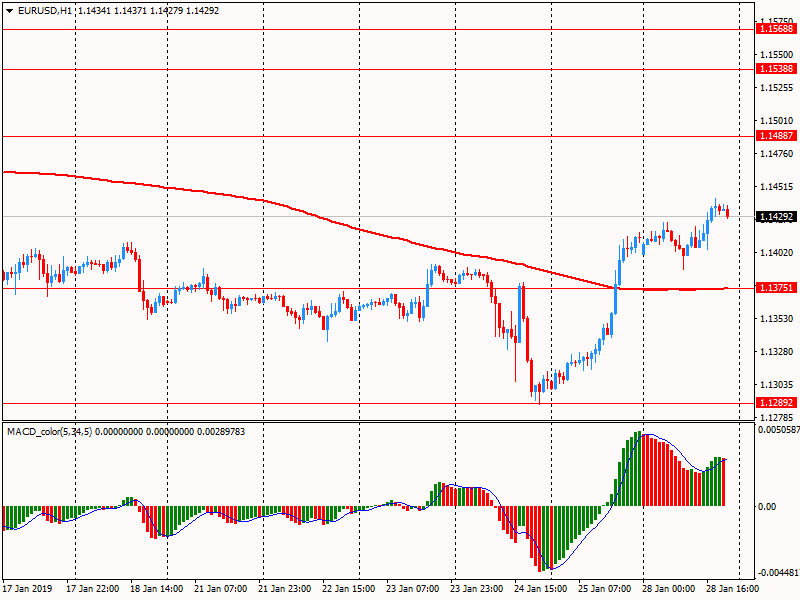This screenshot has width=800, height=600.
Task: Click the 1.15010 price scale value
Action: tap(777, 121)
